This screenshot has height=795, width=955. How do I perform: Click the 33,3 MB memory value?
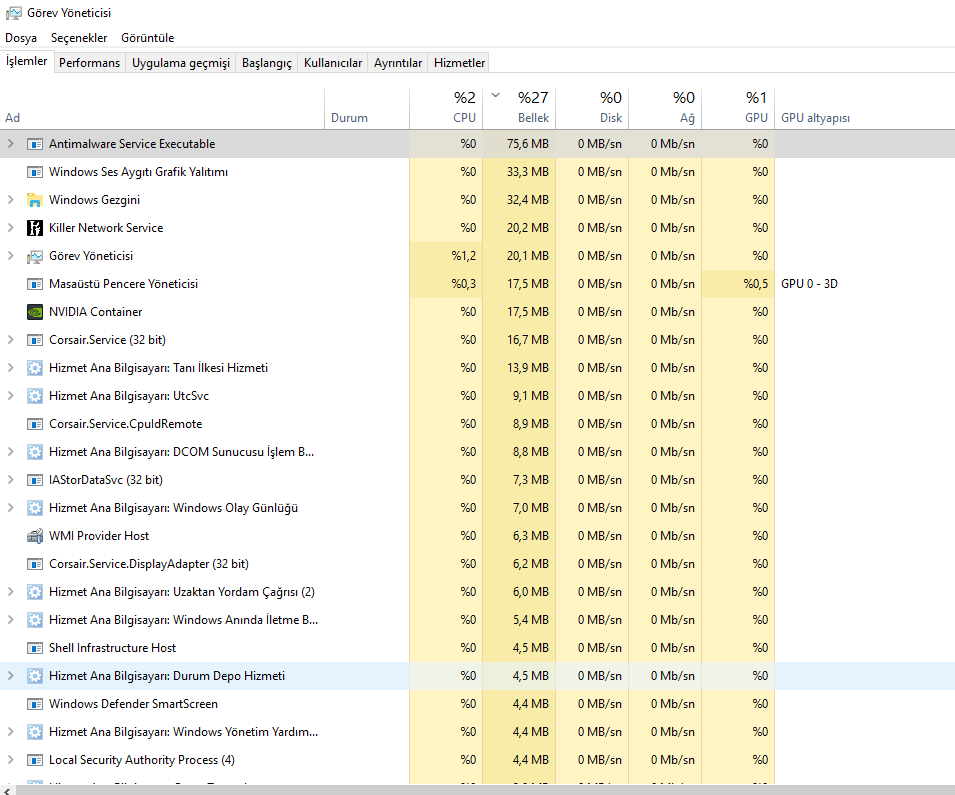[527, 172]
